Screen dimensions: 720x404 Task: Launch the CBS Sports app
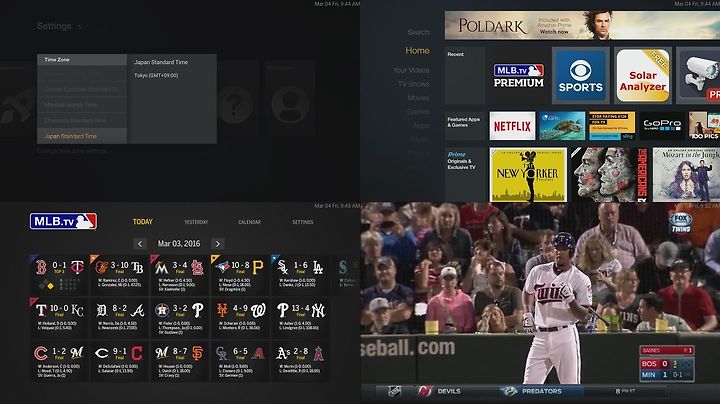[580, 76]
